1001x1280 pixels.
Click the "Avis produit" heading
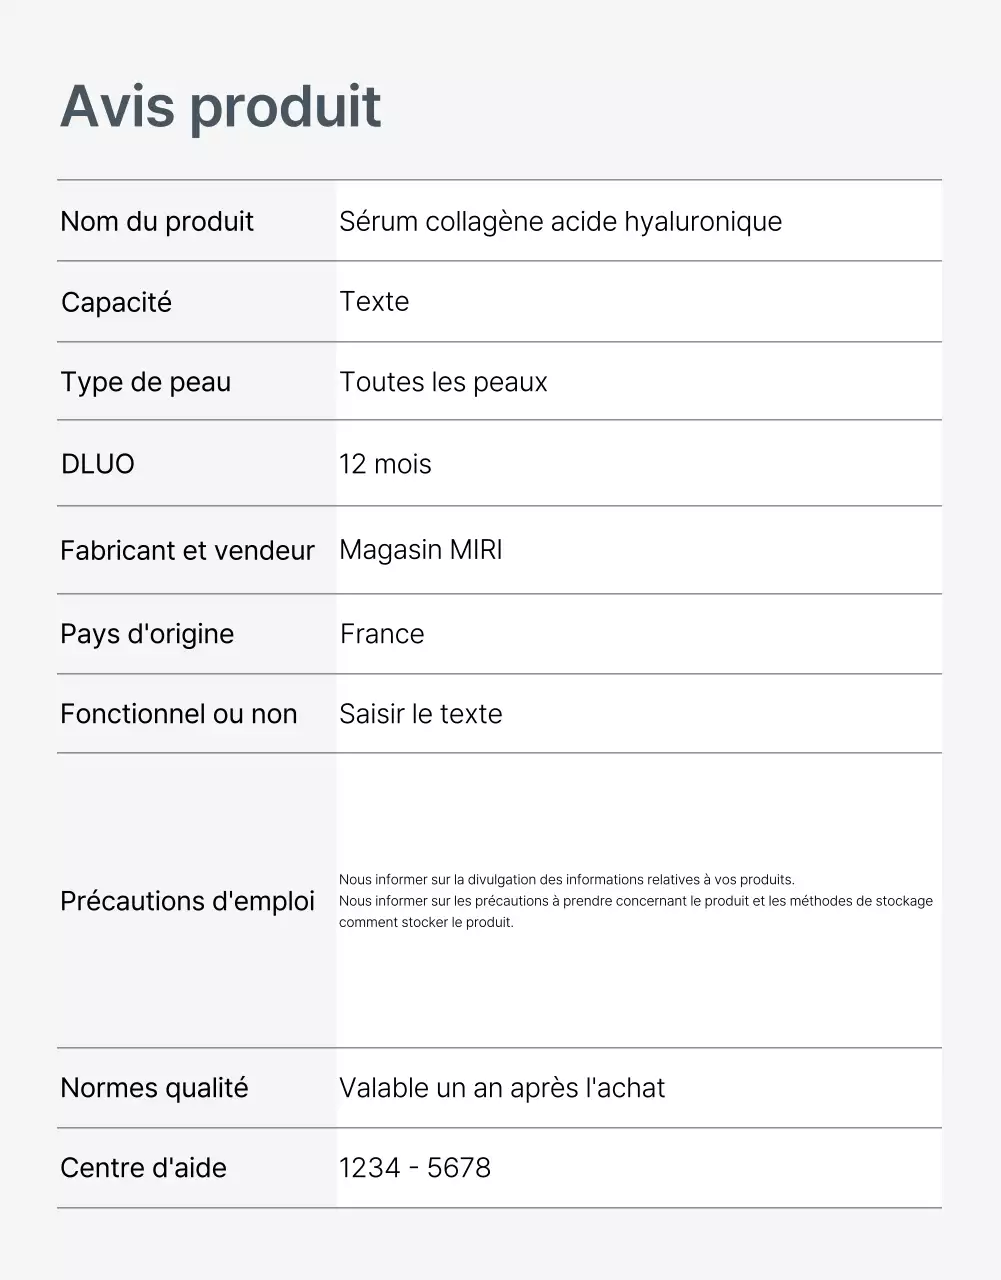(221, 106)
